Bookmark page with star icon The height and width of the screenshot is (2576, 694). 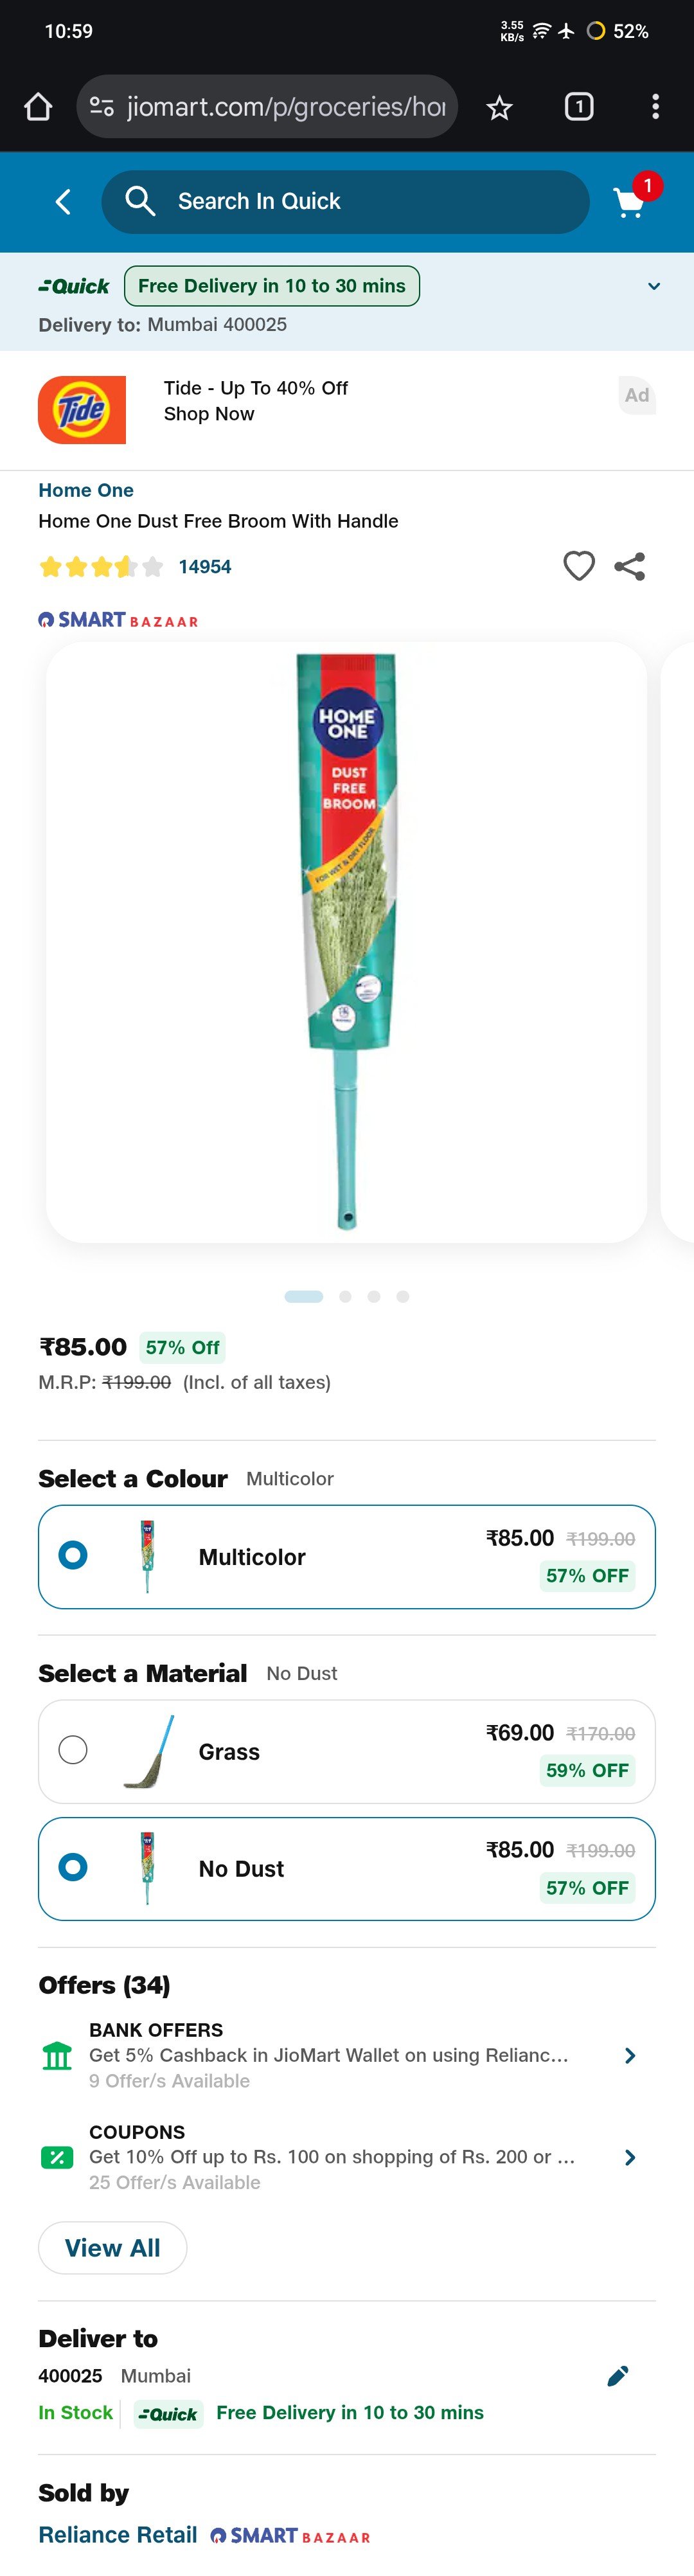499,107
